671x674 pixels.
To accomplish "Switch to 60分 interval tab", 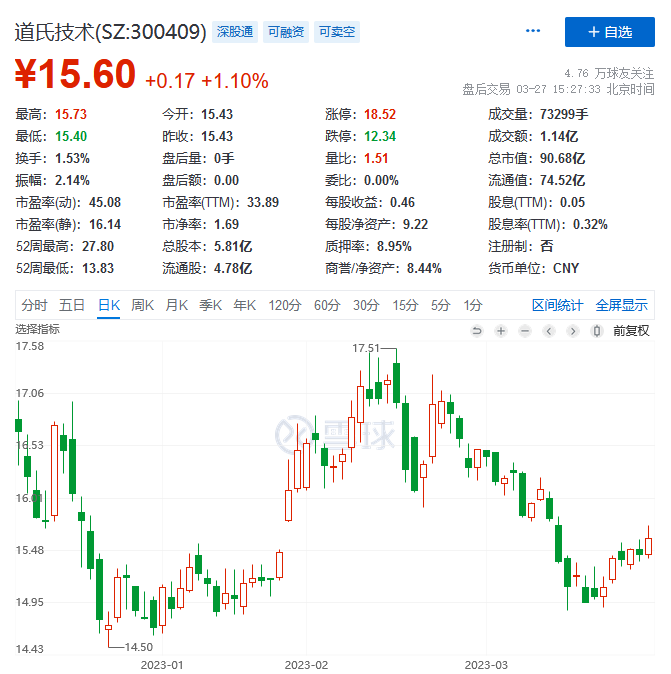I will point(327,305).
